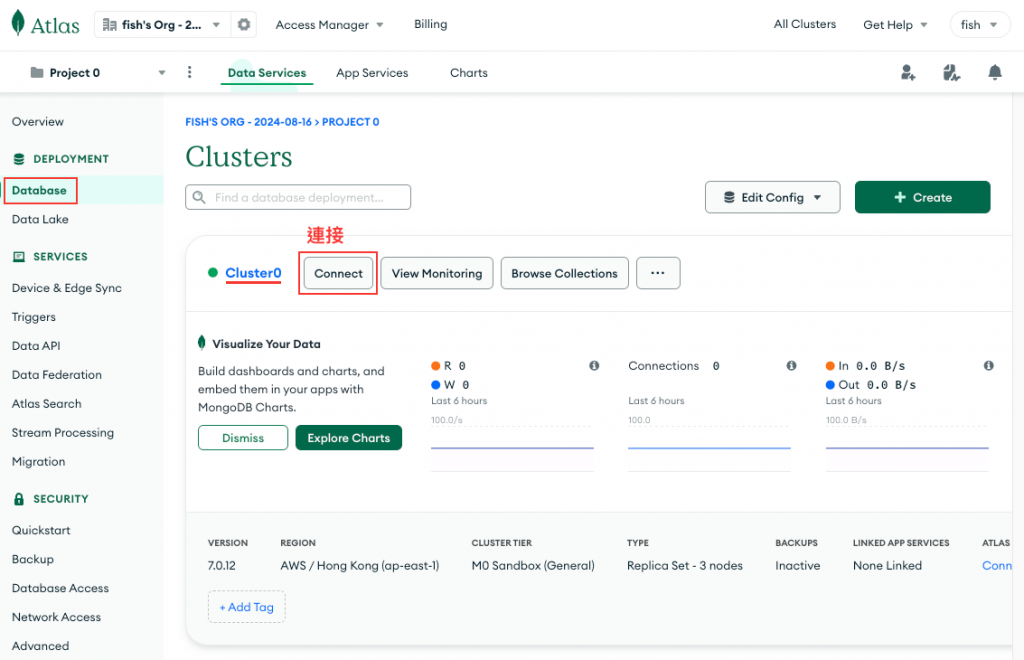Open the Access Manager dropdown

coord(329,25)
